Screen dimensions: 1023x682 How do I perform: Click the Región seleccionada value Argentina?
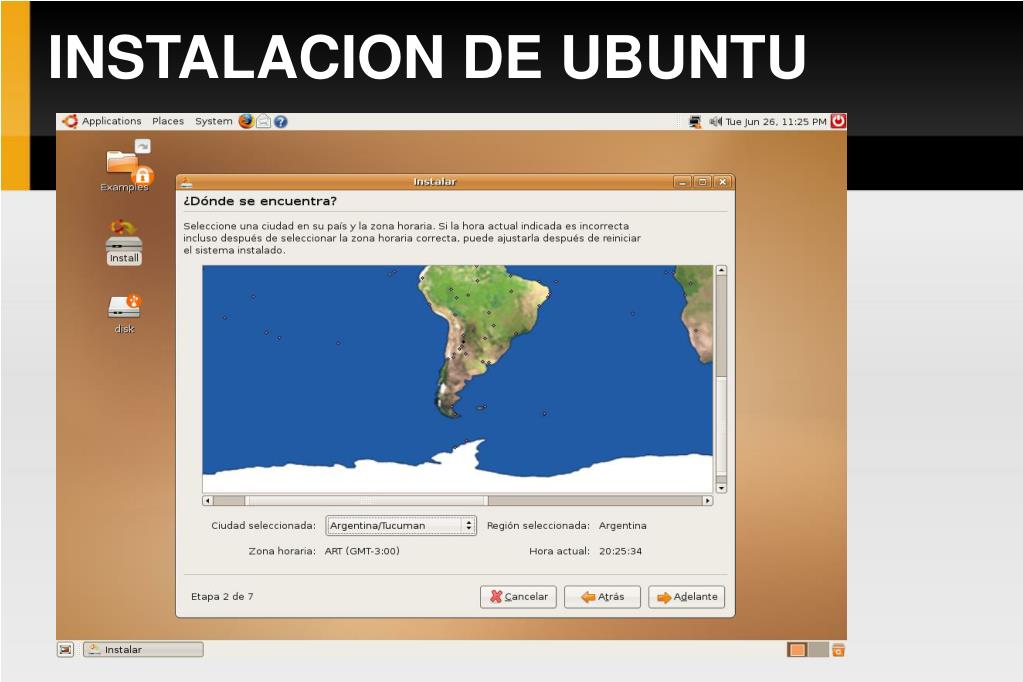coord(622,525)
